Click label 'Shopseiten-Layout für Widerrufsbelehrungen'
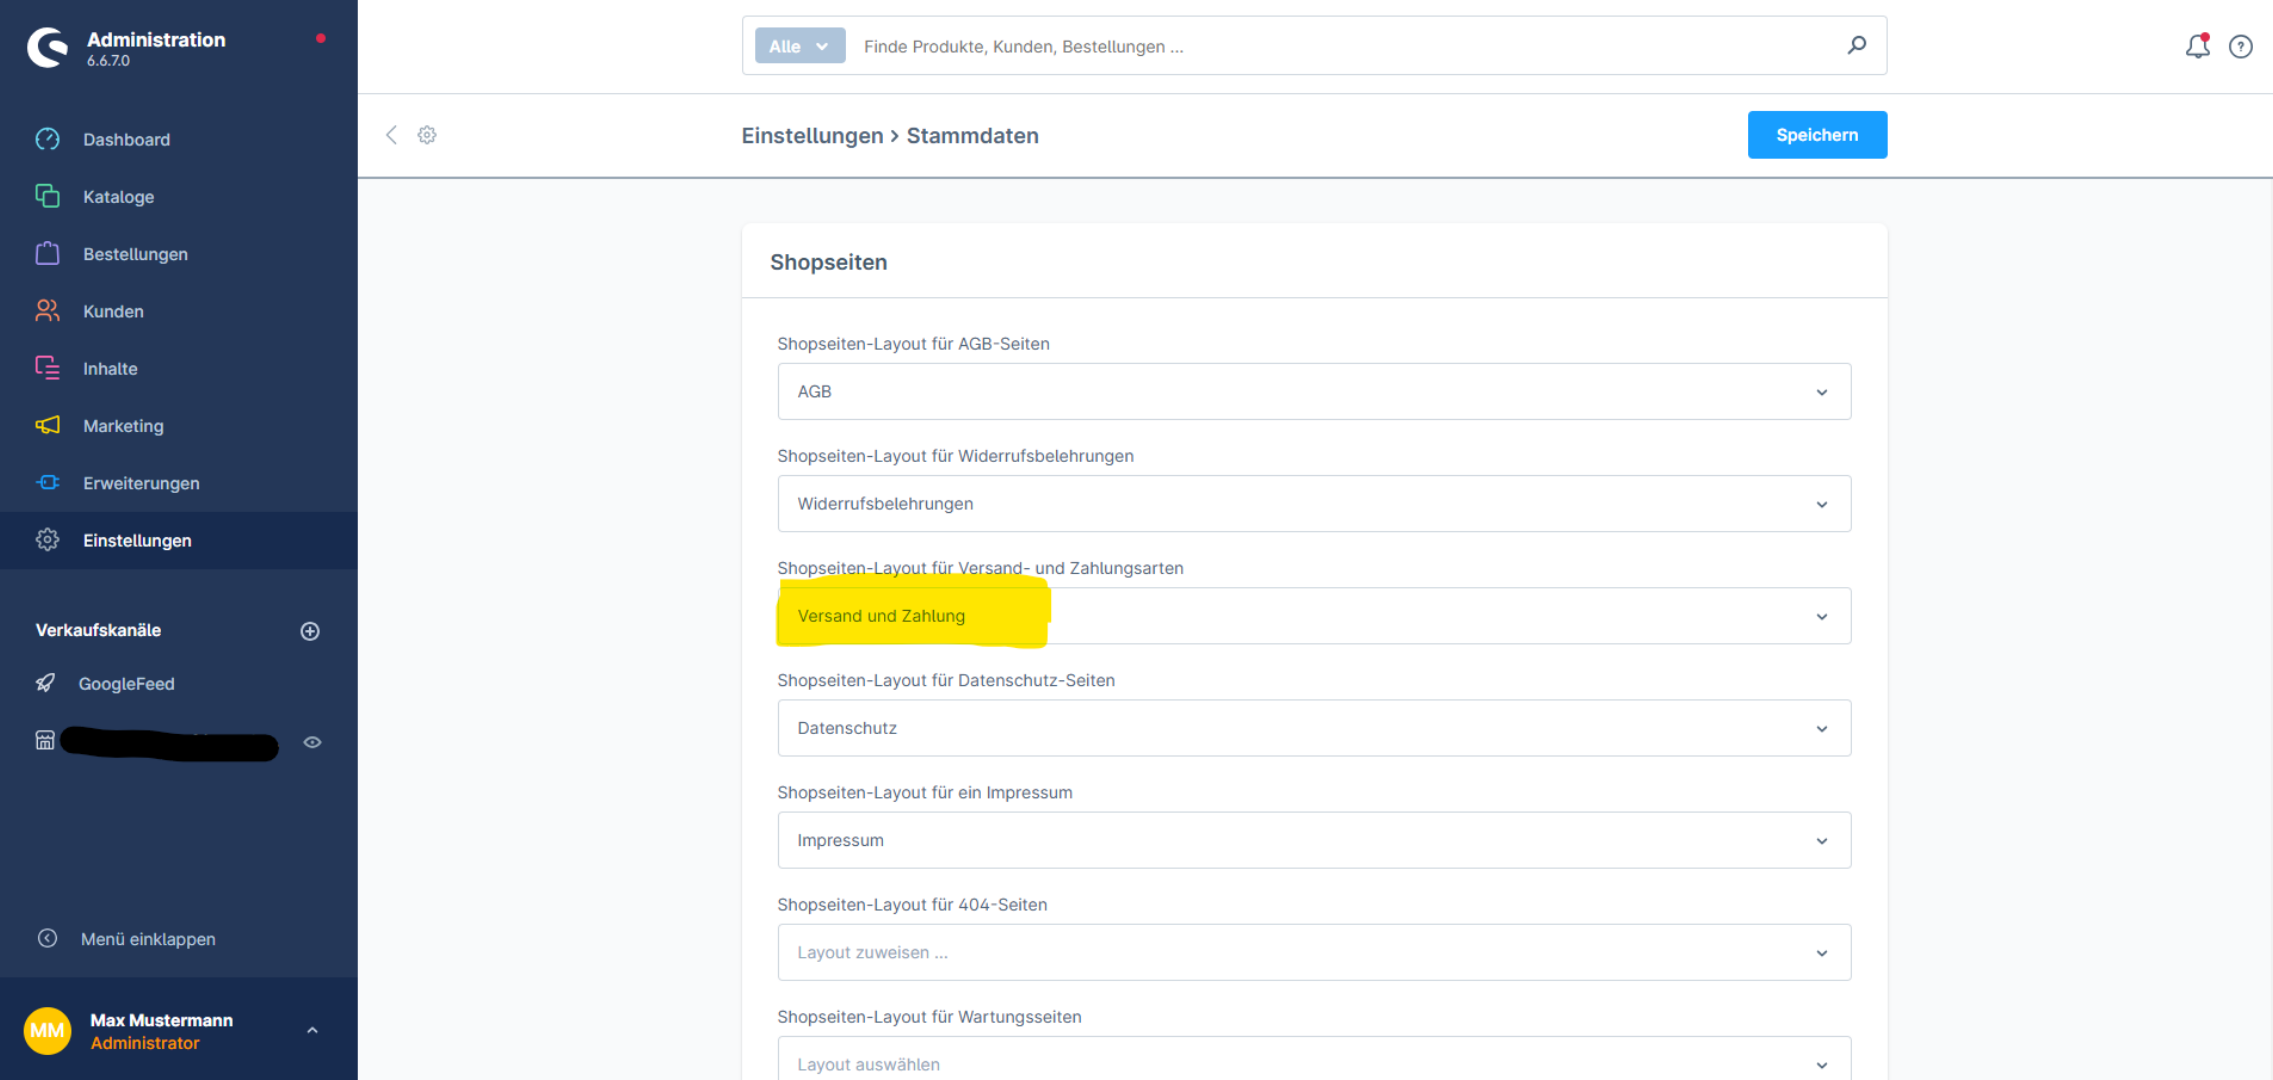Screen dimensions: 2273x1080 (955, 455)
